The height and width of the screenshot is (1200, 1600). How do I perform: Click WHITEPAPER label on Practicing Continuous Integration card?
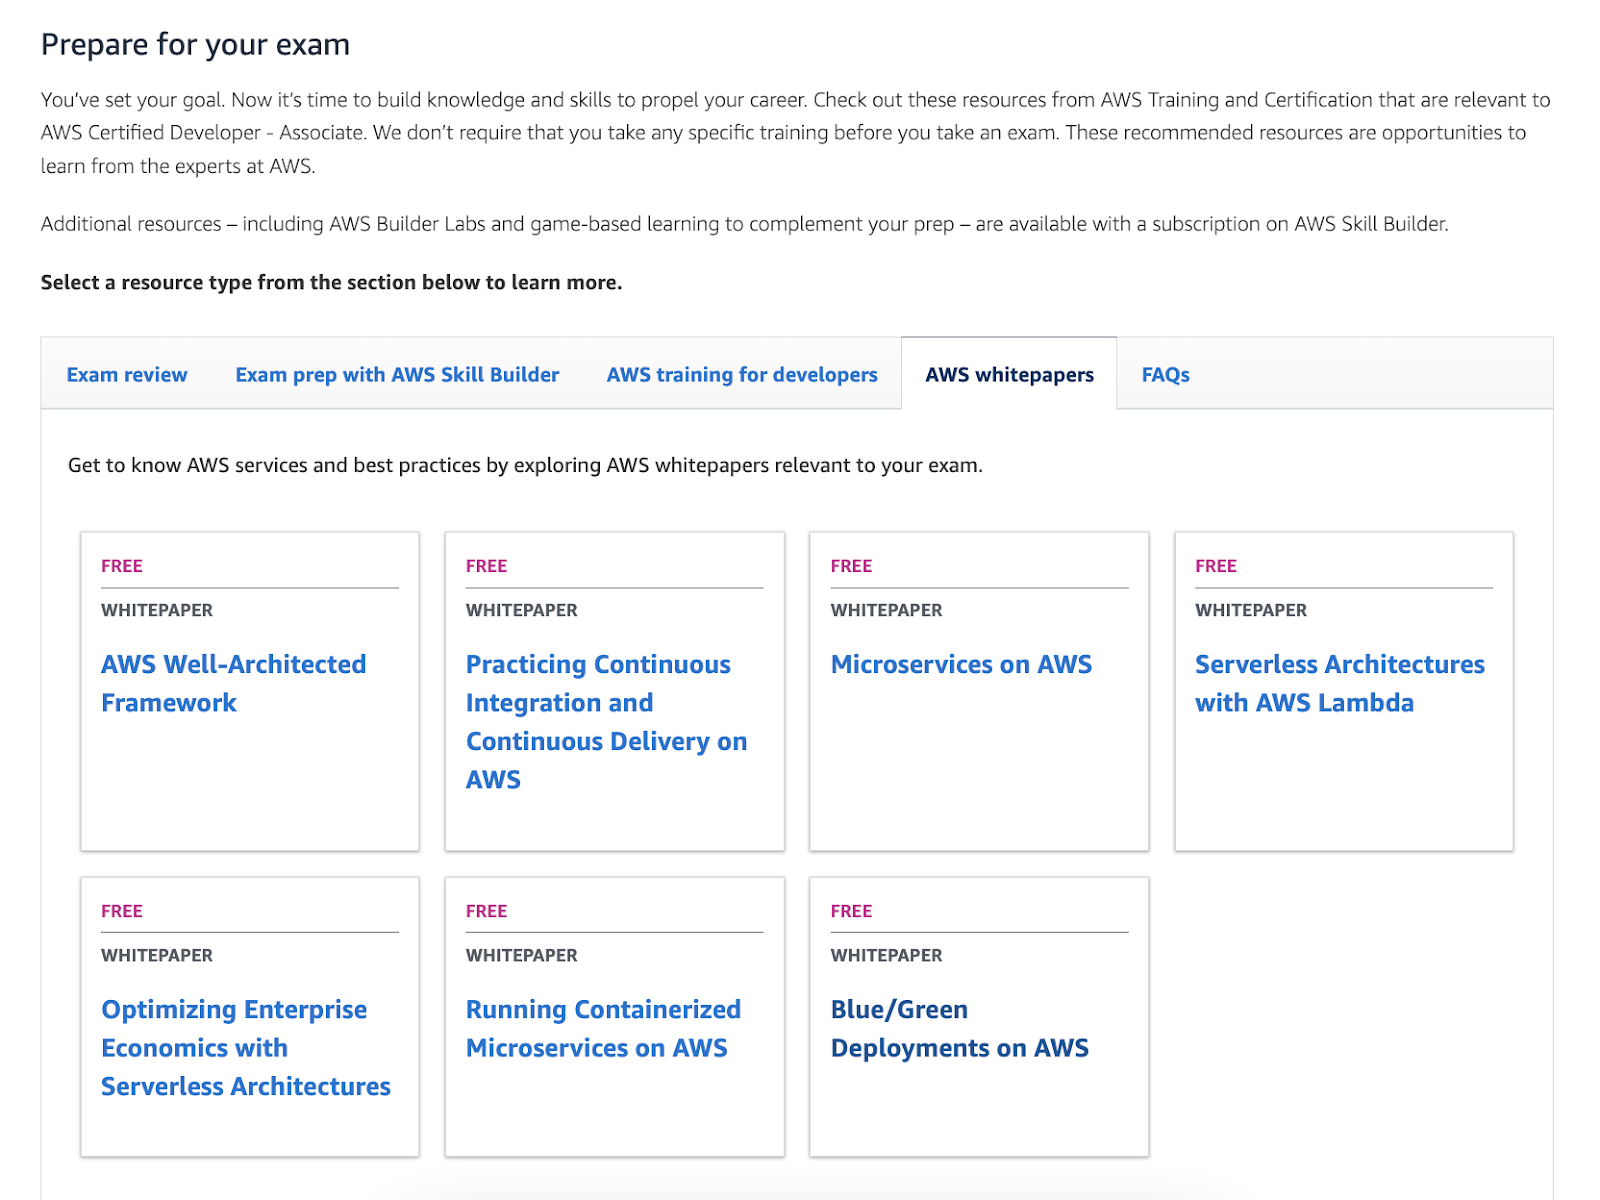click(x=521, y=610)
